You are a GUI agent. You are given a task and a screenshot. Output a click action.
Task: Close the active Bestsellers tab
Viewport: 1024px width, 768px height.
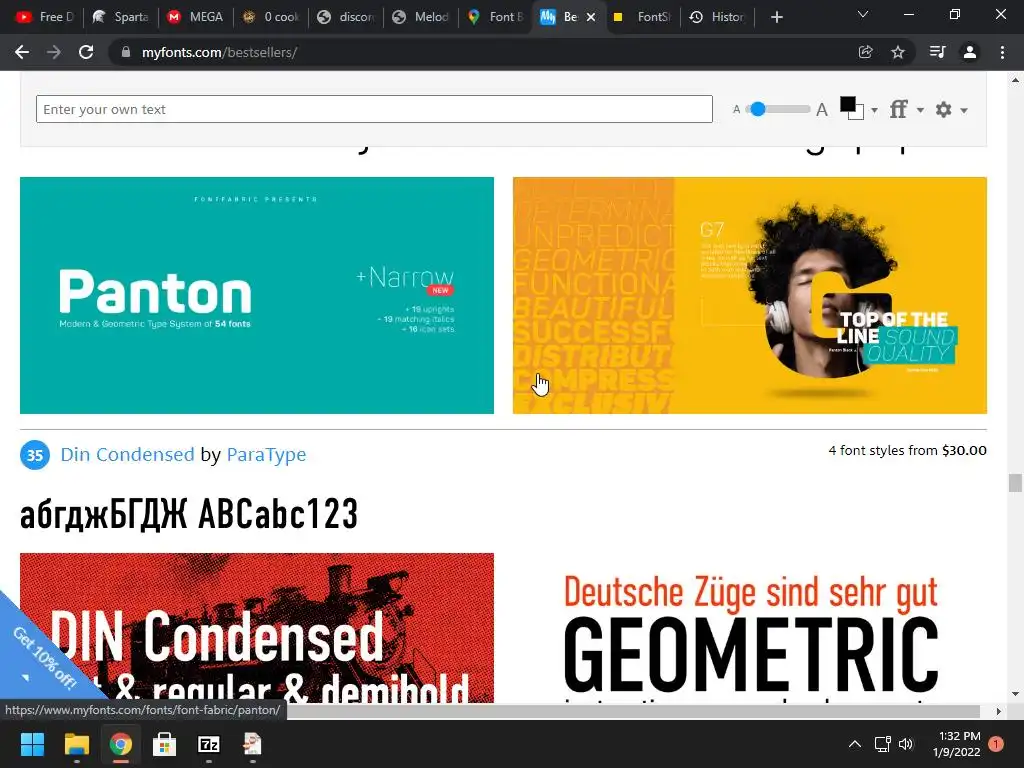point(591,17)
